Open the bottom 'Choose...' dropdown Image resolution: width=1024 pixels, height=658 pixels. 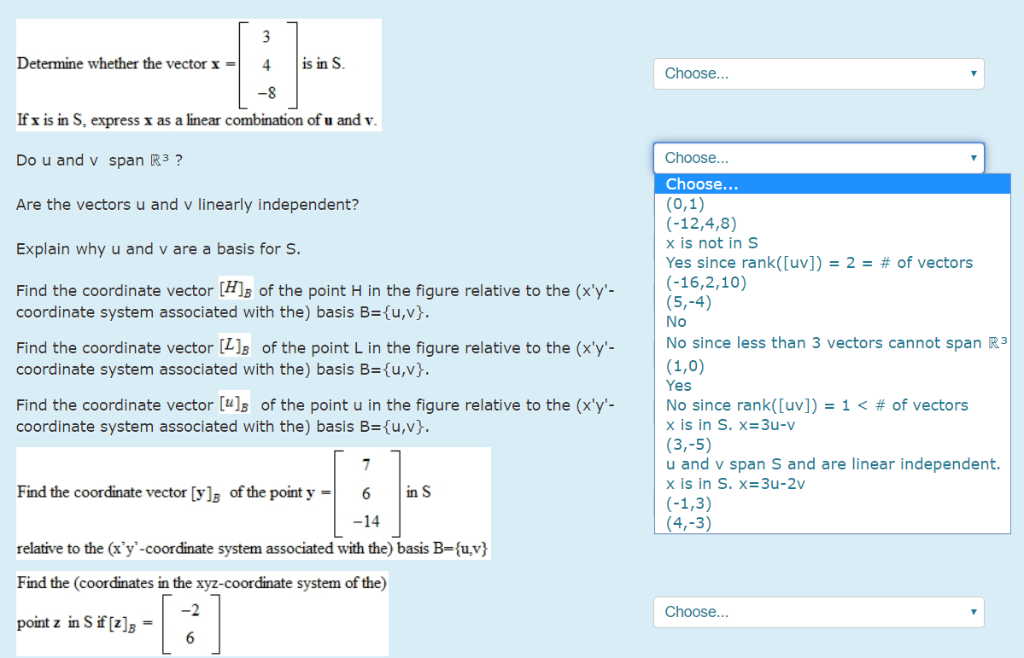click(x=817, y=611)
